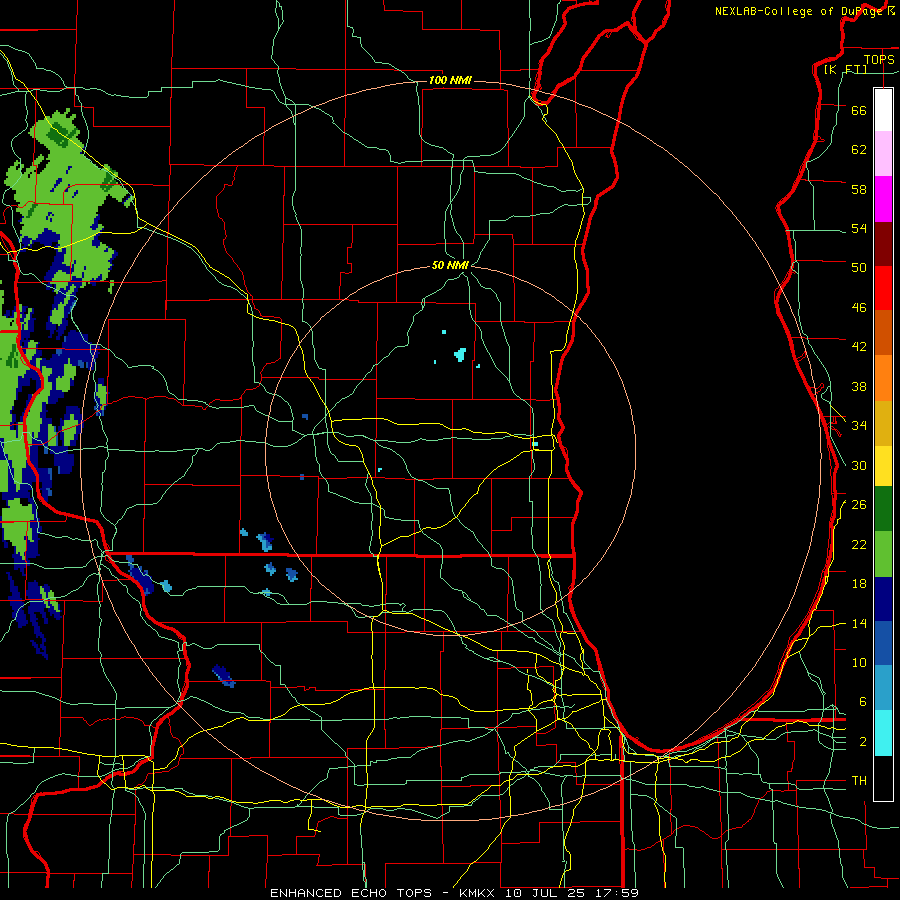
Task: Click the navy blue legend swatch
Action: click(x=883, y=599)
